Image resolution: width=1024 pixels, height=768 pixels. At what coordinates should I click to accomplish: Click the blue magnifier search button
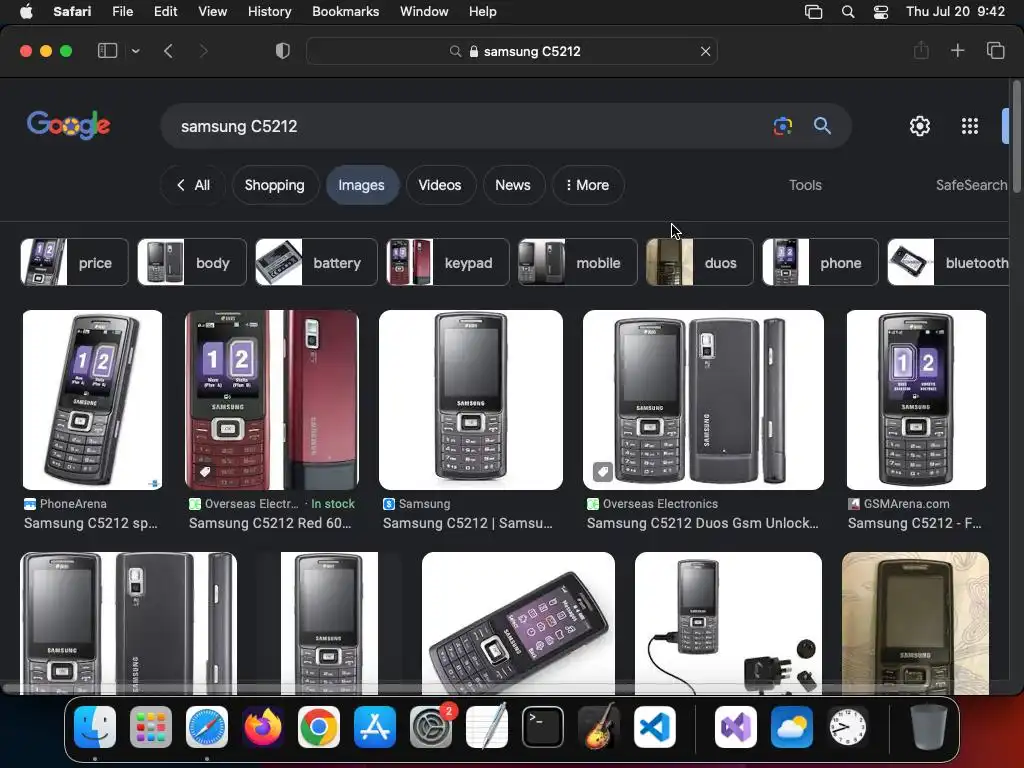click(822, 126)
